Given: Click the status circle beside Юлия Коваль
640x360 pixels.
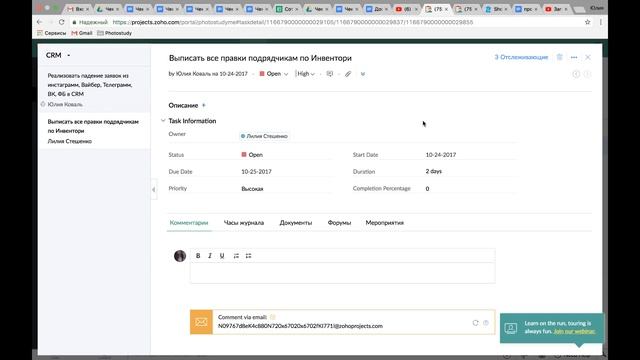Looking at the screenshot, I should click(43, 104).
